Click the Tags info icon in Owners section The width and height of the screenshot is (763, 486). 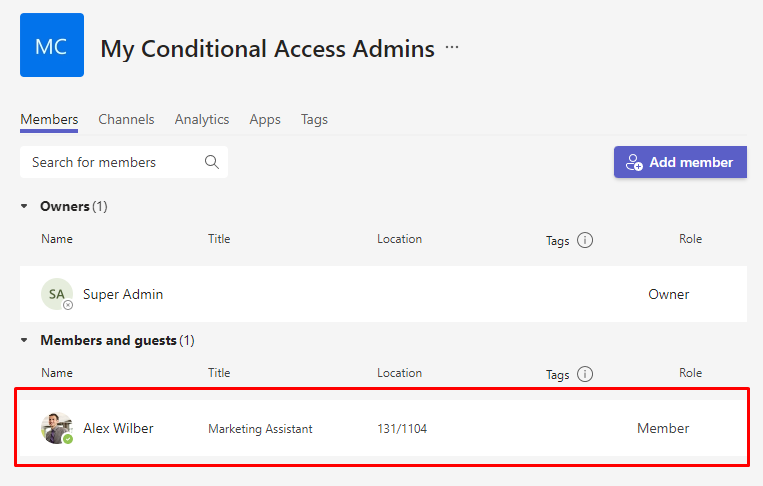585,240
